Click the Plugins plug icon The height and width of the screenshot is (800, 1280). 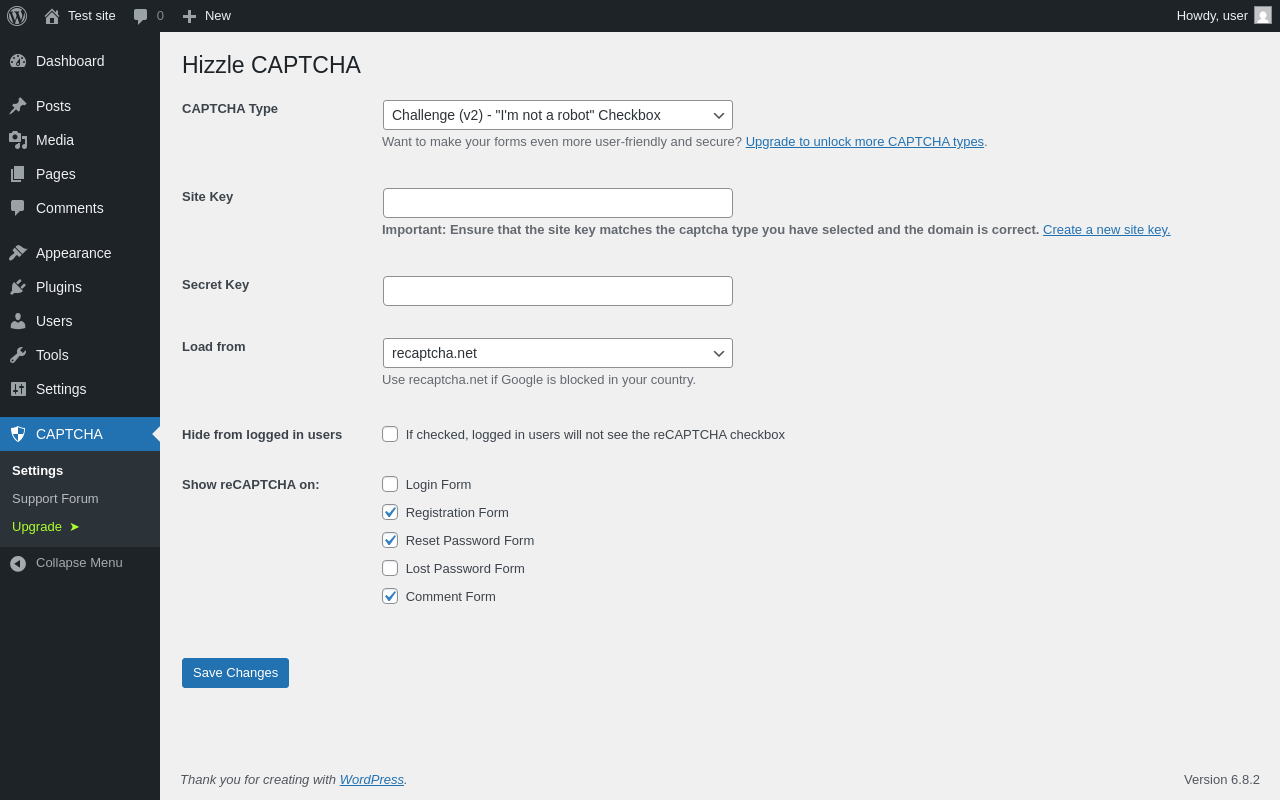(x=18, y=287)
